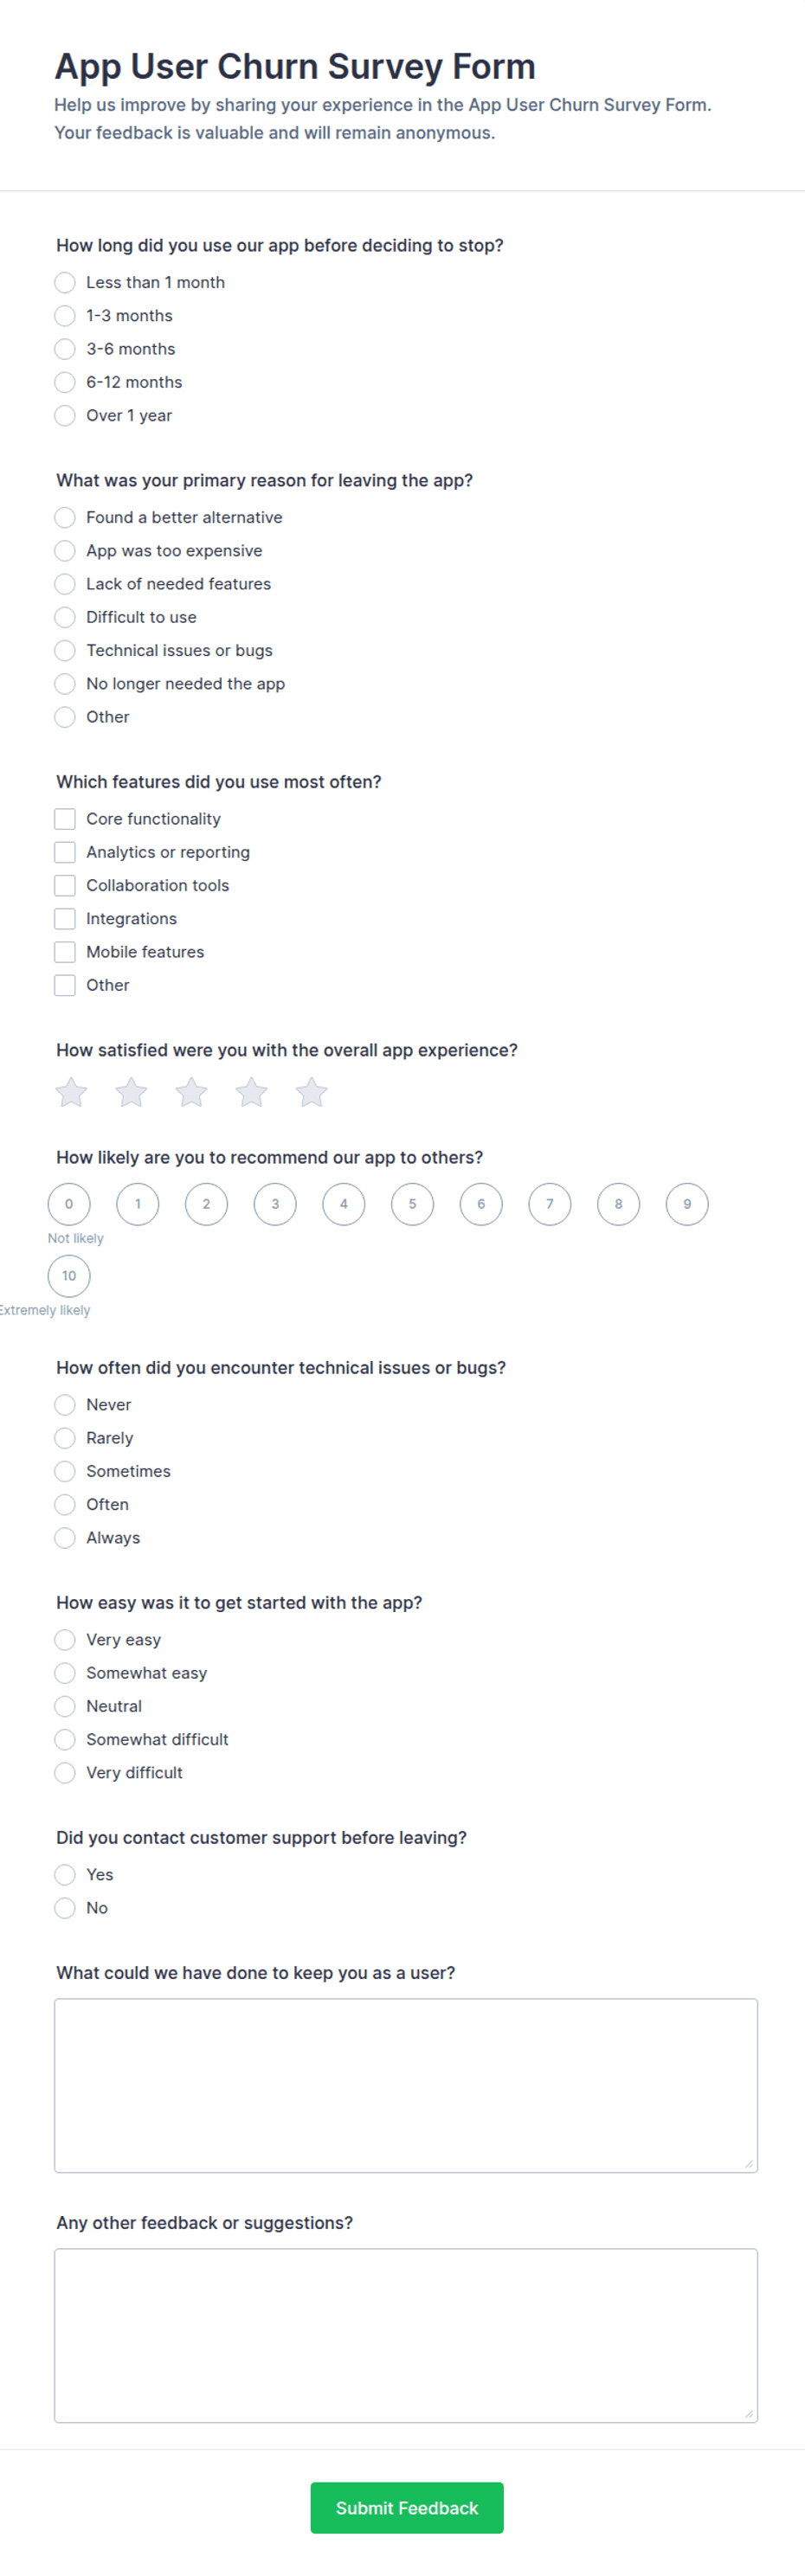Choose Very easy for getting started
Viewport: 805px width, 2576px height.
pos(65,1640)
